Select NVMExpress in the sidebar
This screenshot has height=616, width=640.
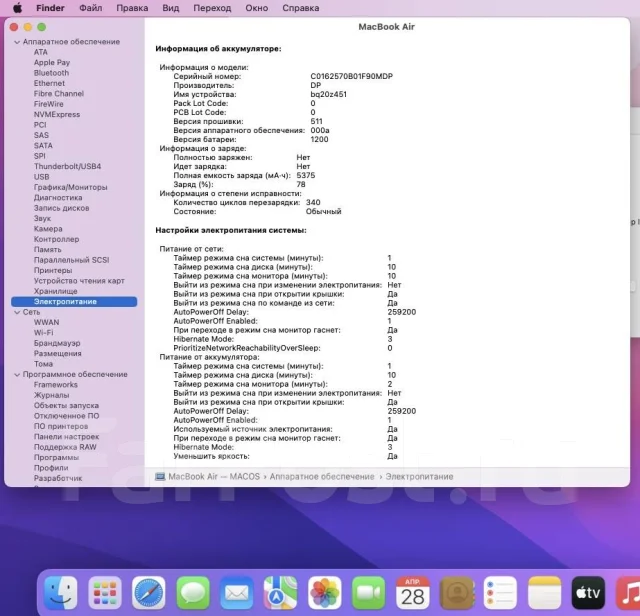[x=57, y=114]
